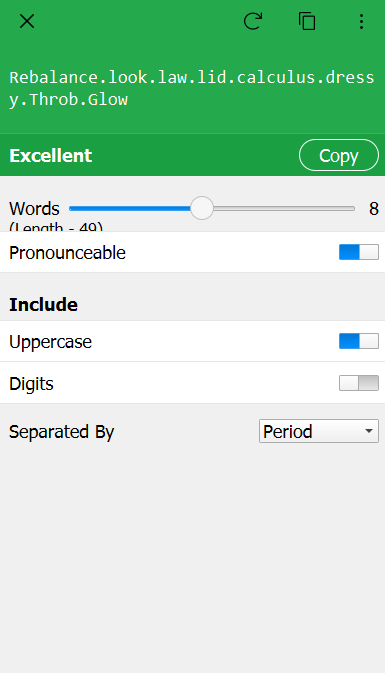Viewport: 385px width, 673px height.
Task: Open the three-dot more options menu
Action: coord(361,21)
